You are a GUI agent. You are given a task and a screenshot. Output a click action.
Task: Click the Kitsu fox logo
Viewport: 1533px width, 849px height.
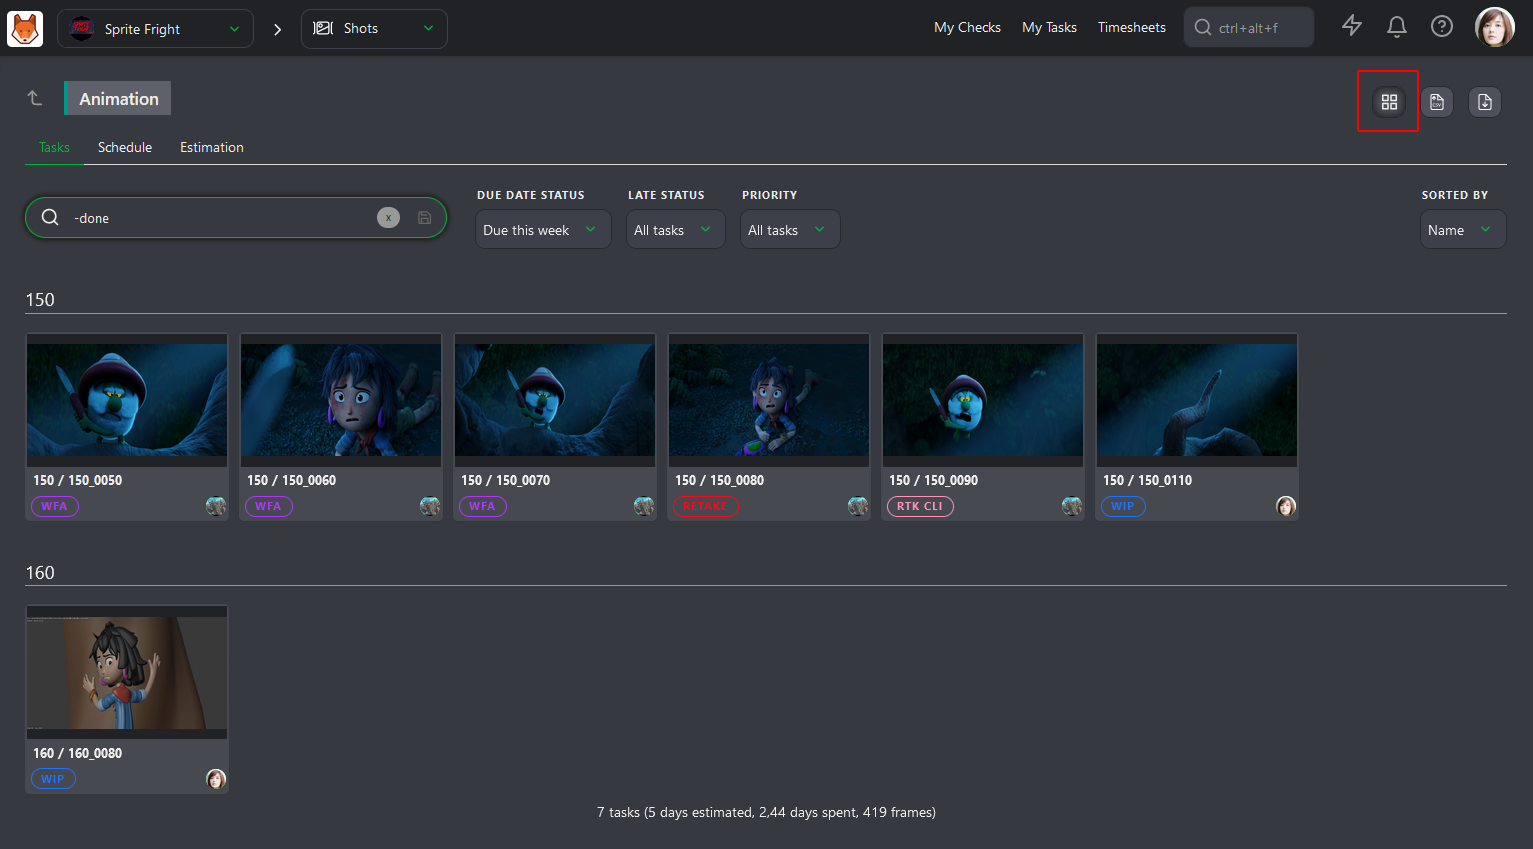click(25, 28)
